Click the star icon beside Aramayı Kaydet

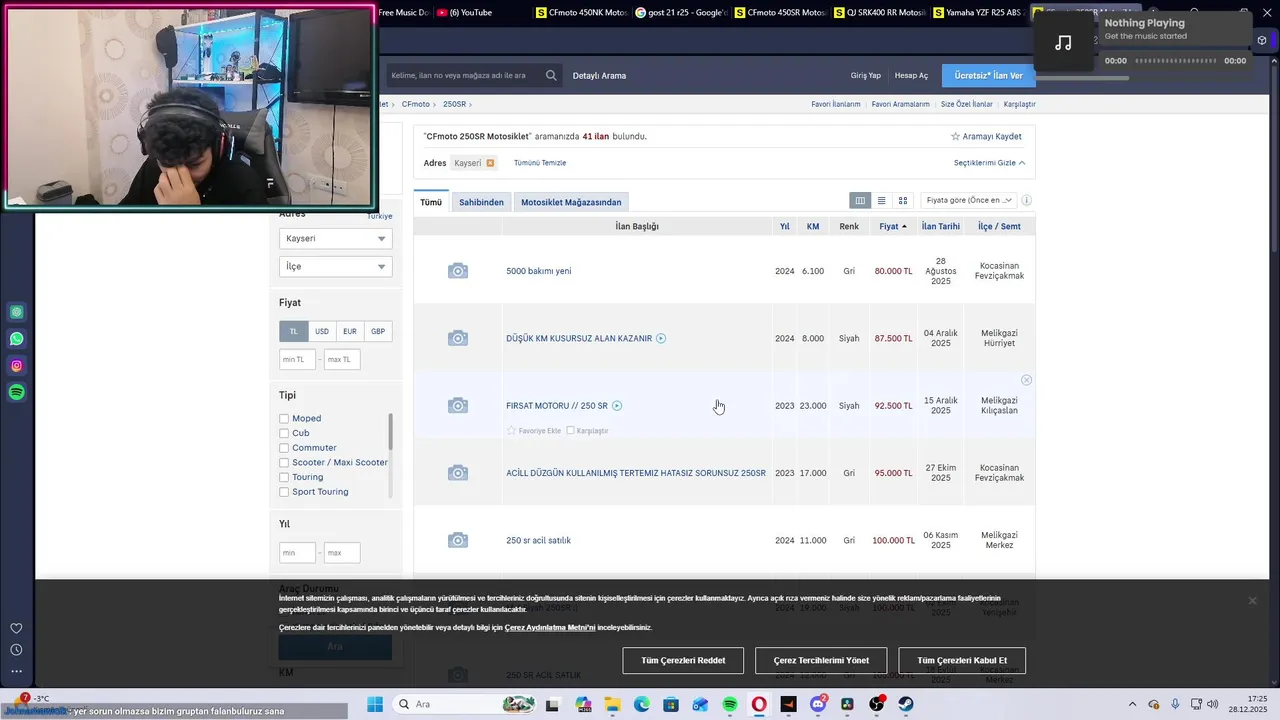pyautogui.click(x=955, y=136)
